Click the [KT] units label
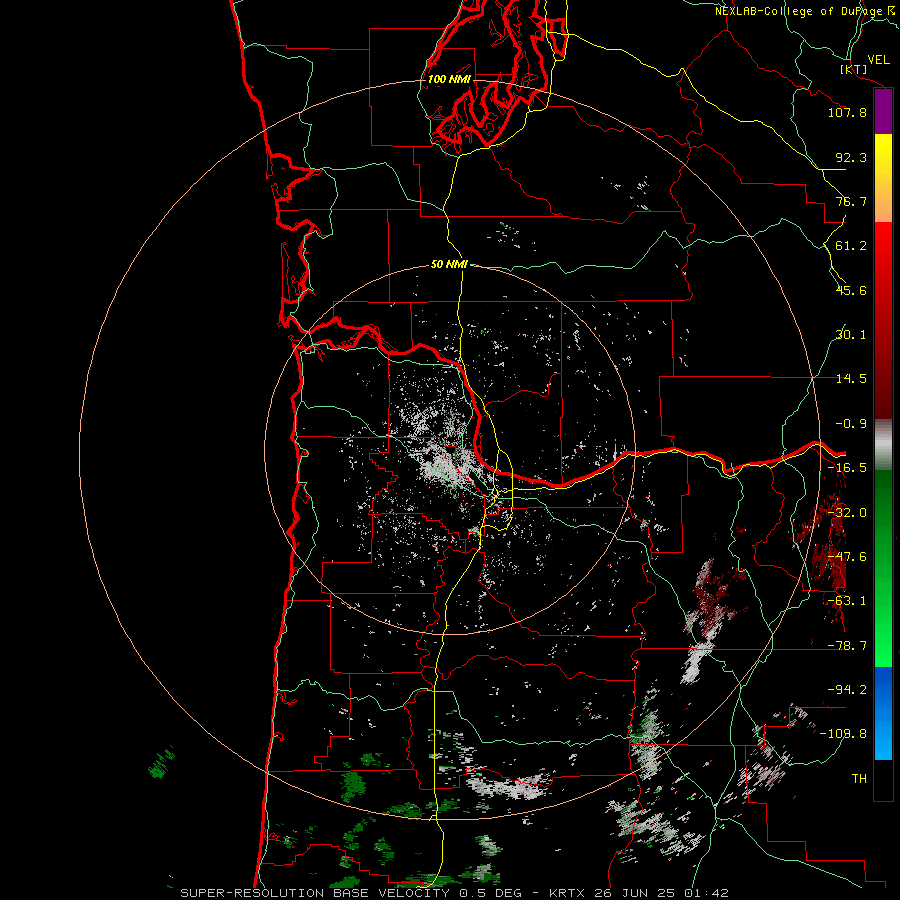This screenshot has height=900, width=900. [854, 69]
